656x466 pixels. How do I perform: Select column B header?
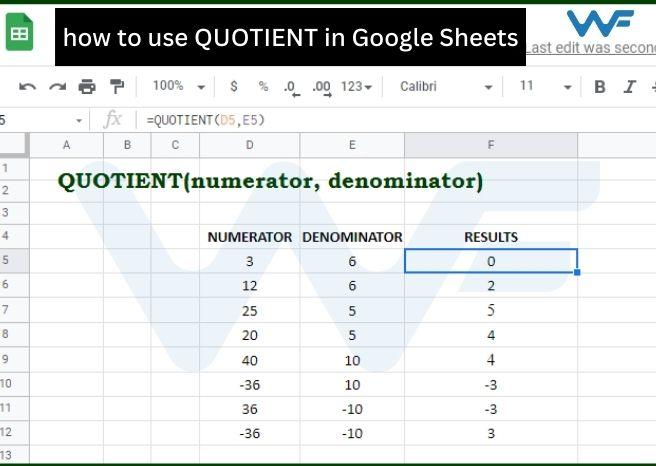coord(127,145)
